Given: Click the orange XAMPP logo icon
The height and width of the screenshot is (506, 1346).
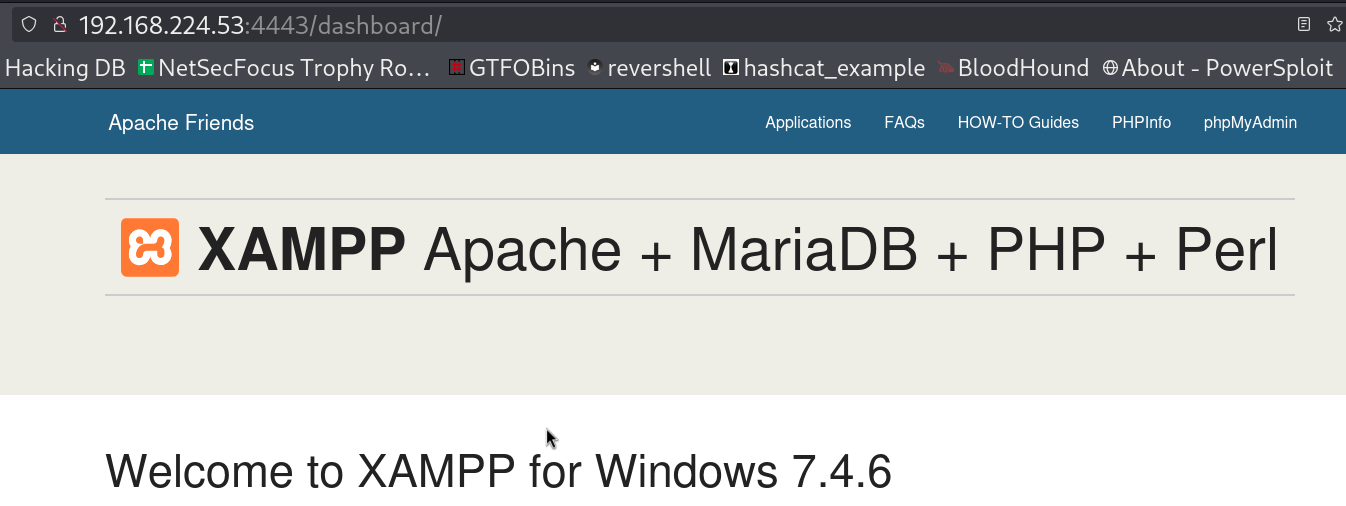Looking at the screenshot, I should [150, 247].
